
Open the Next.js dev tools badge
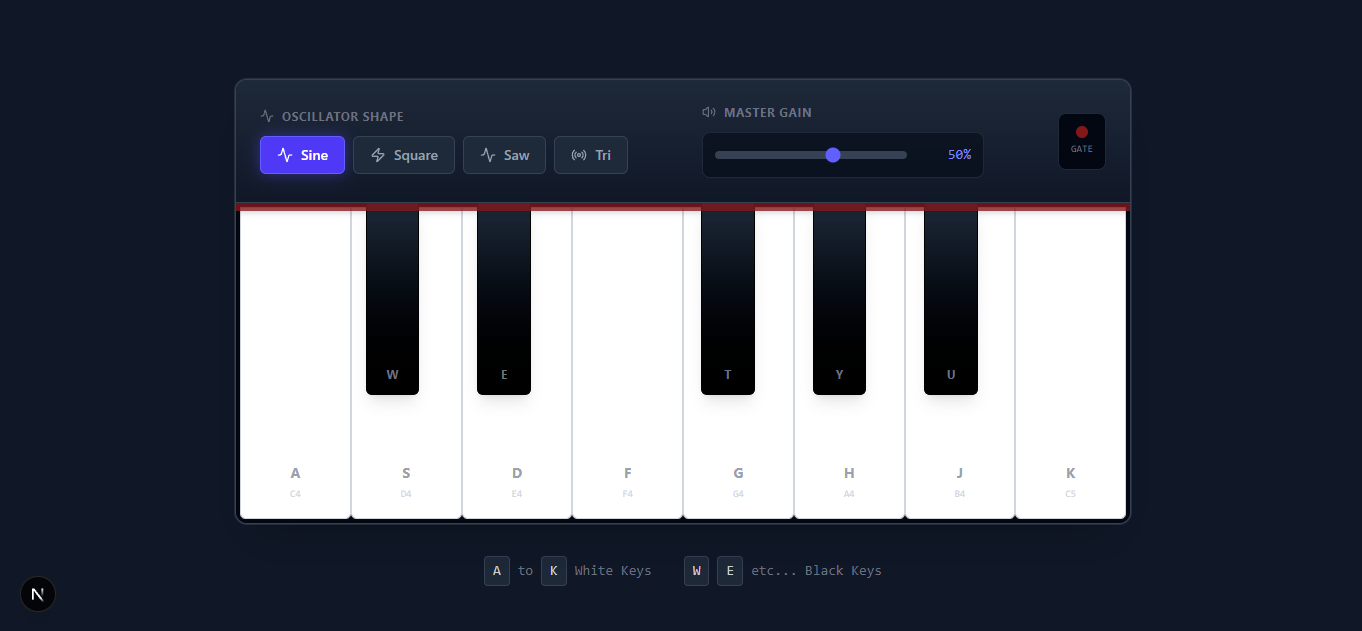coord(38,594)
